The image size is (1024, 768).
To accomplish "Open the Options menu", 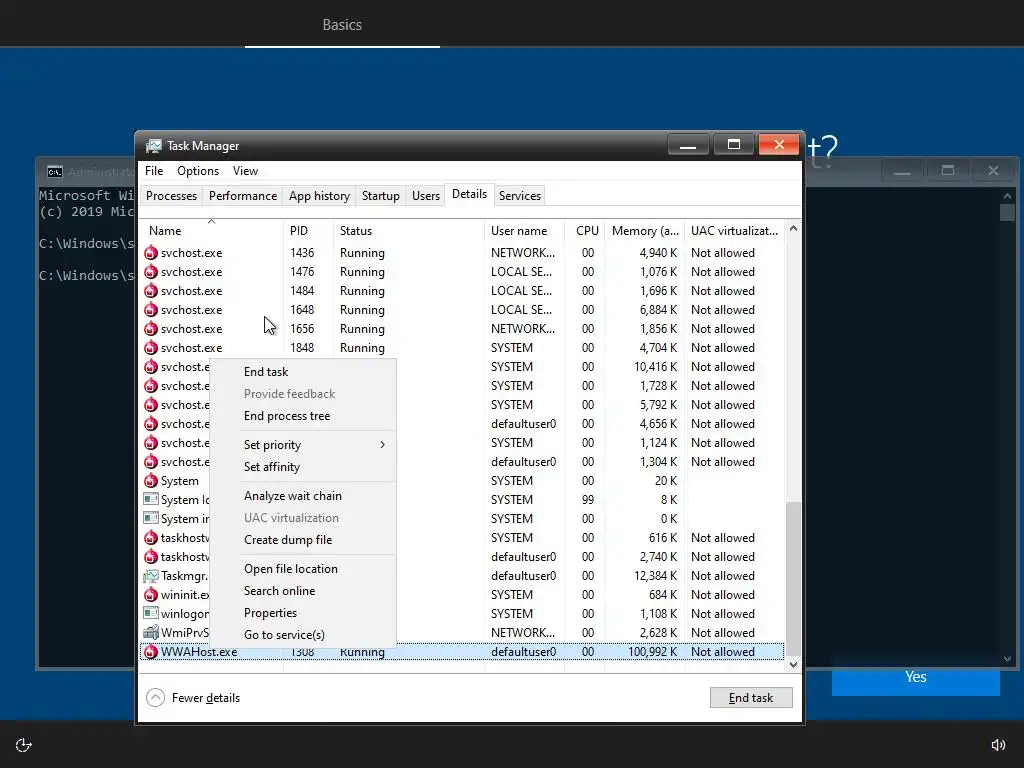I will click(198, 171).
